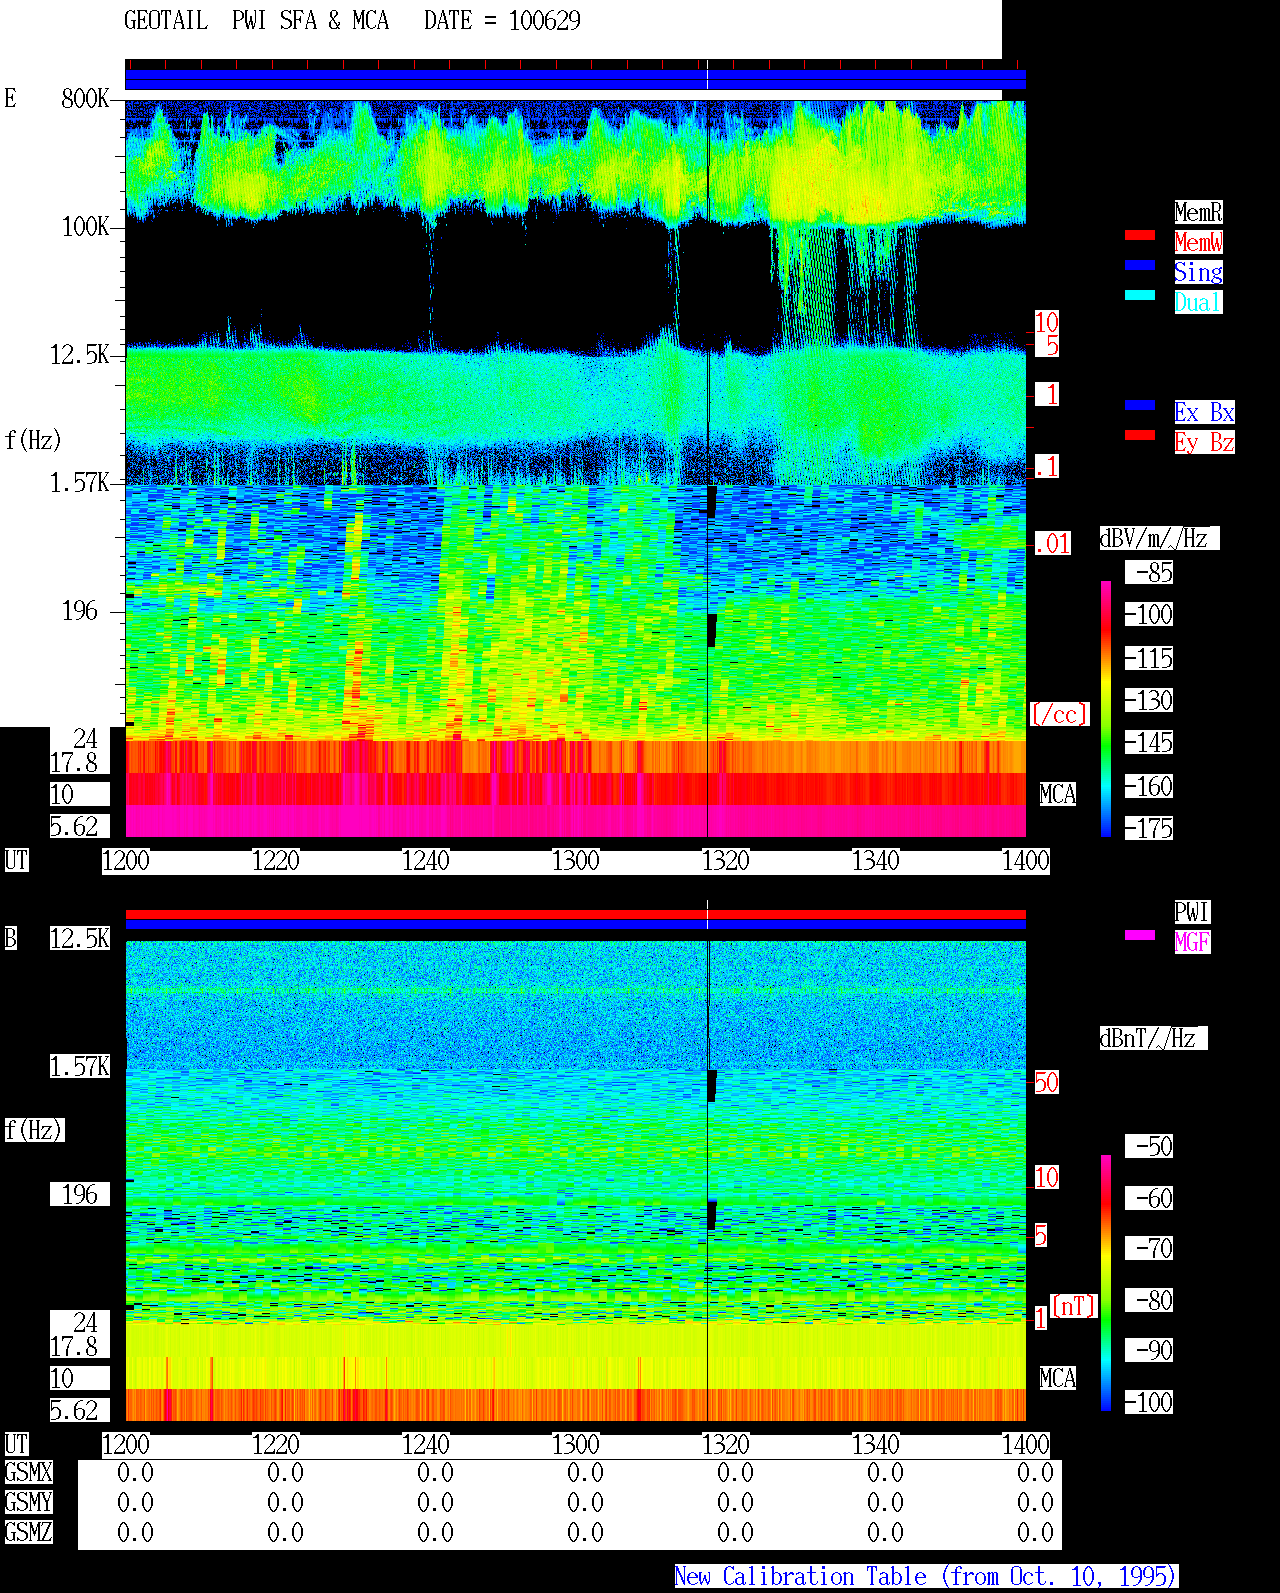Click the 'Ex Bx' legend label
Image resolution: width=1280 pixels, height=1593 pixels.
pyautogui.click(x=1204, y=412)
